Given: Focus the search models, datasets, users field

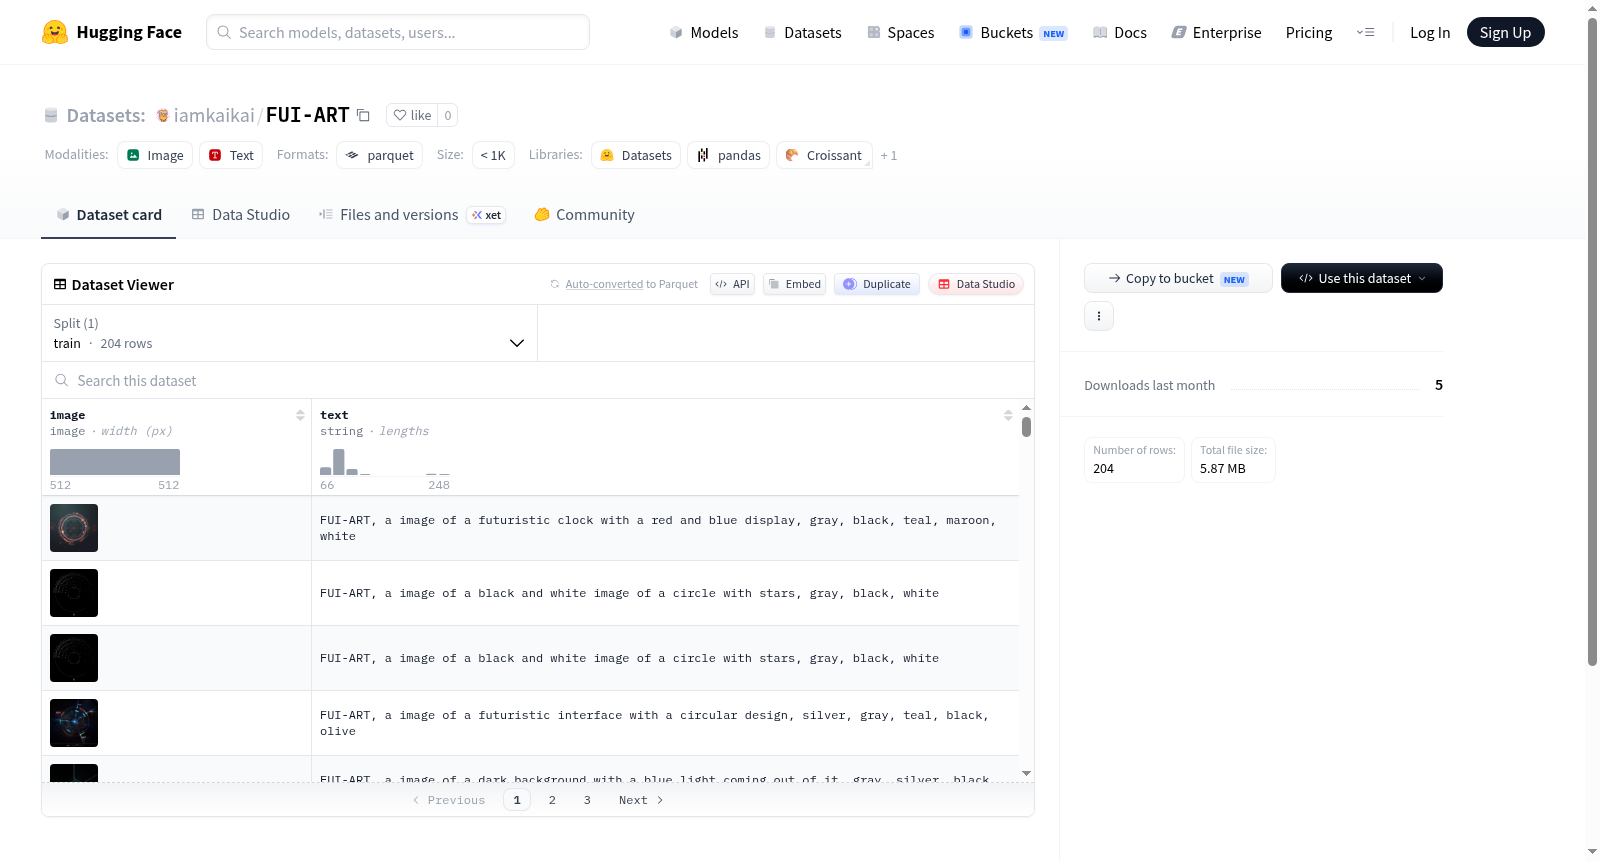Looking at the screenshot, I should [x=398, y=32].
